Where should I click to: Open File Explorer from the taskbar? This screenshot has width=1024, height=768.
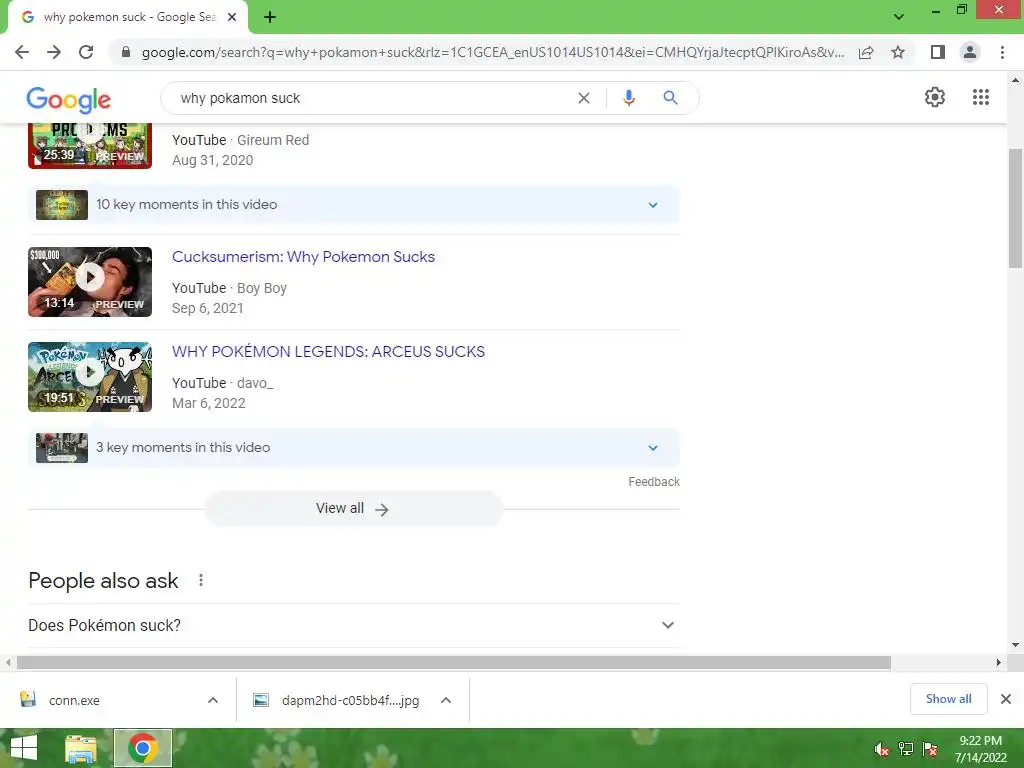point(81,748)
